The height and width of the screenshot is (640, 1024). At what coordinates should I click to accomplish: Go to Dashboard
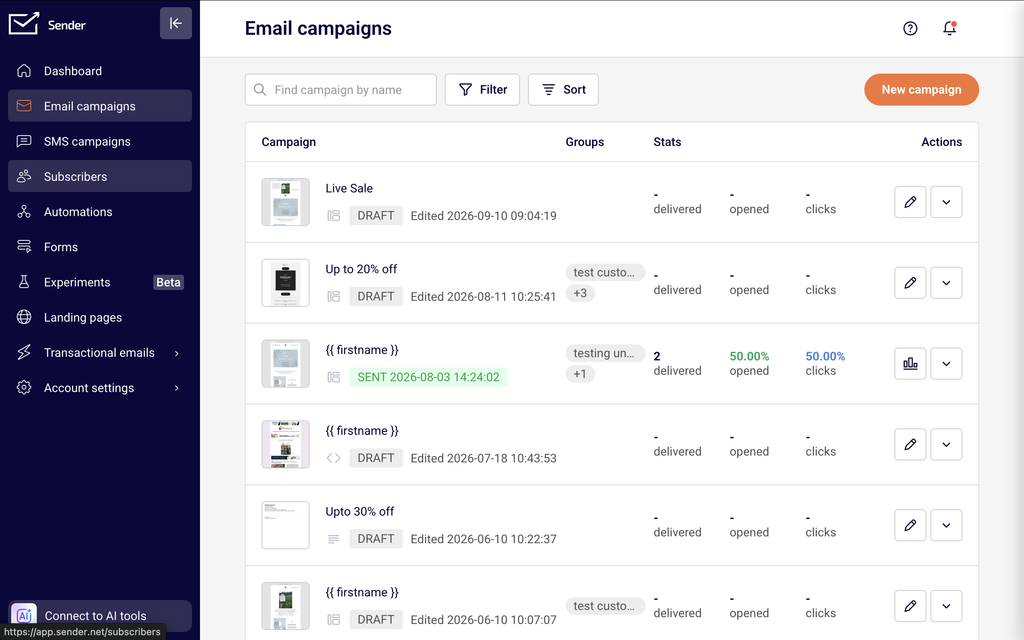[x=100, y=71]
